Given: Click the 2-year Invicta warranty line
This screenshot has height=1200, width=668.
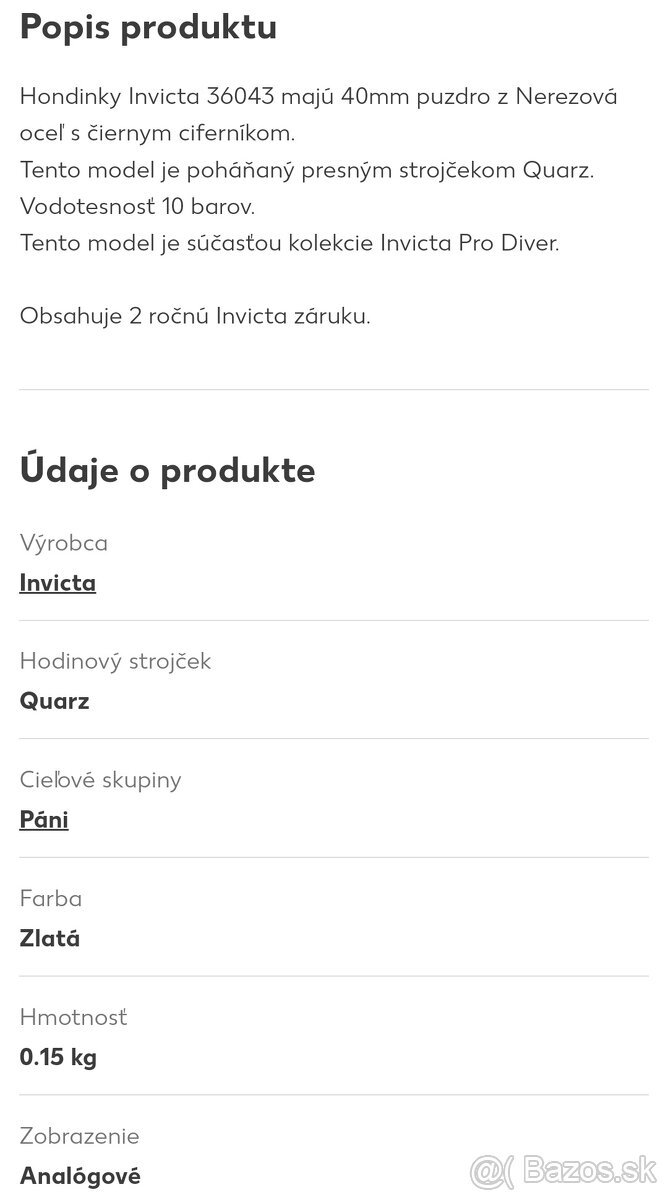Looking at the screenshot, I should (x=195, y=316).
